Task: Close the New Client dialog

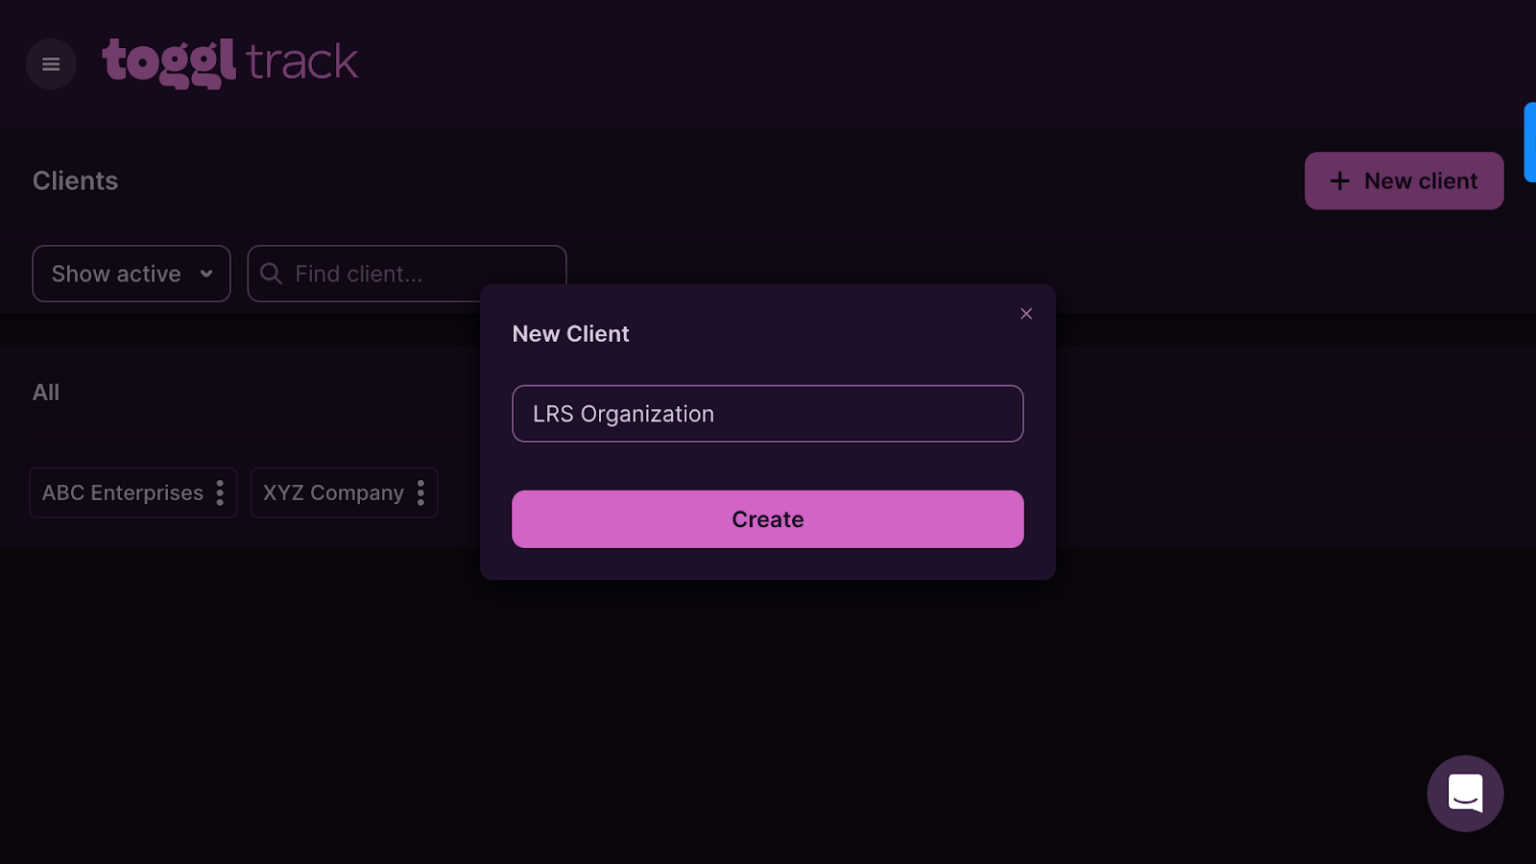Action: tap(1026, 314)
